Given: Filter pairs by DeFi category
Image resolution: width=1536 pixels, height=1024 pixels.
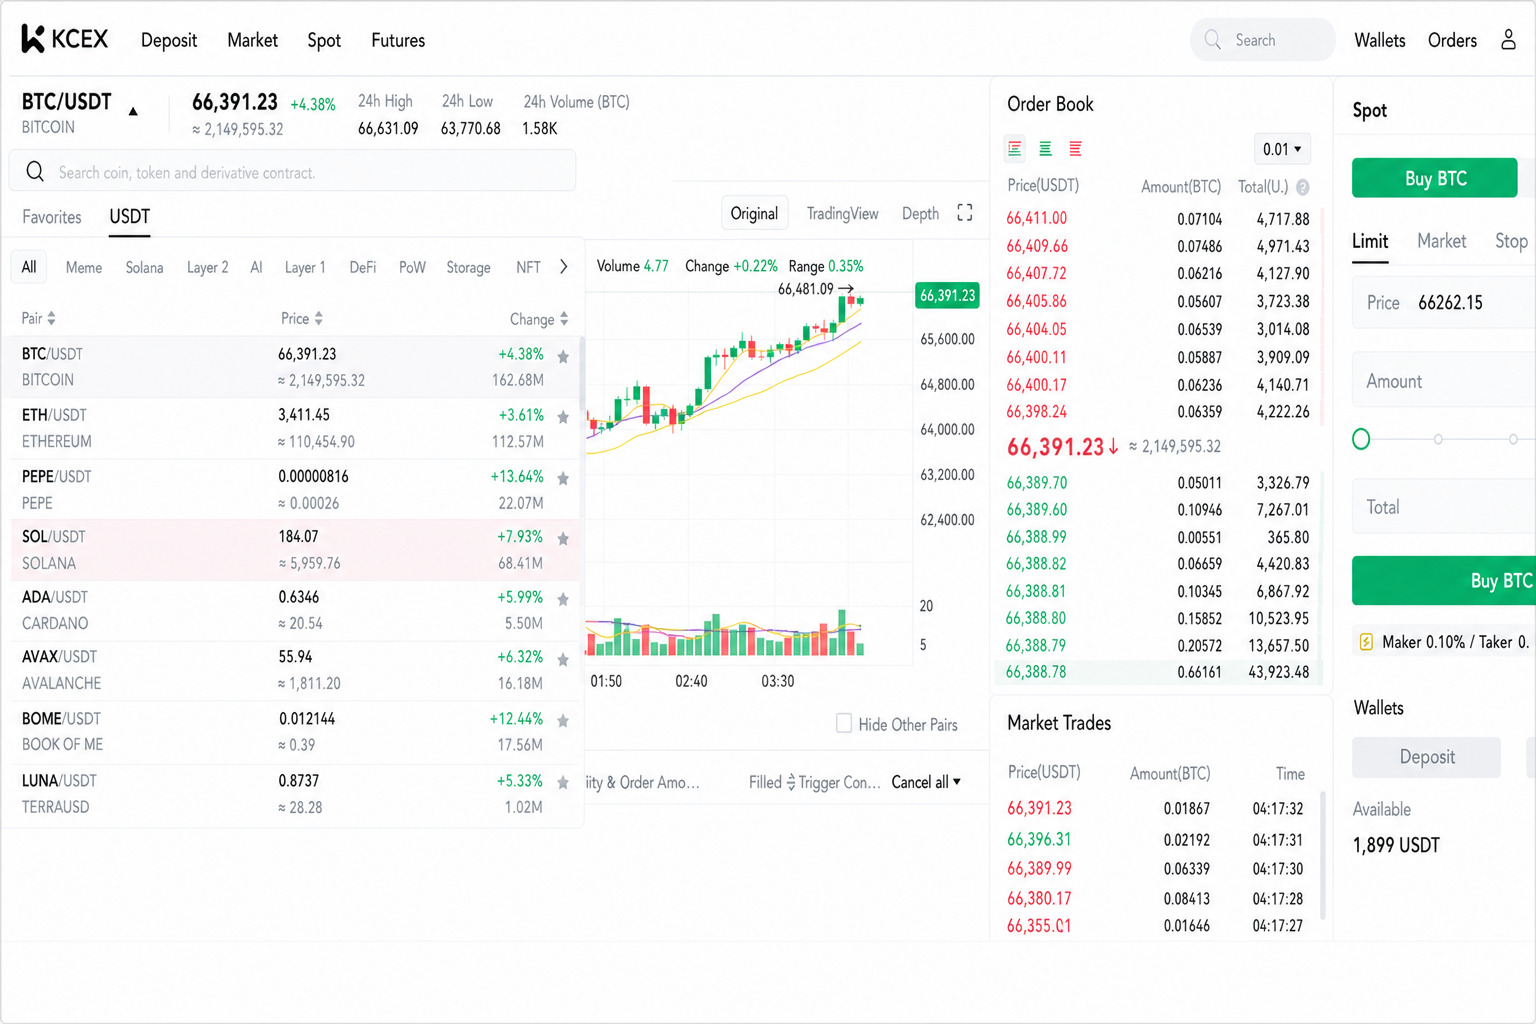Looking at the screenshot, I should (363, 267).
